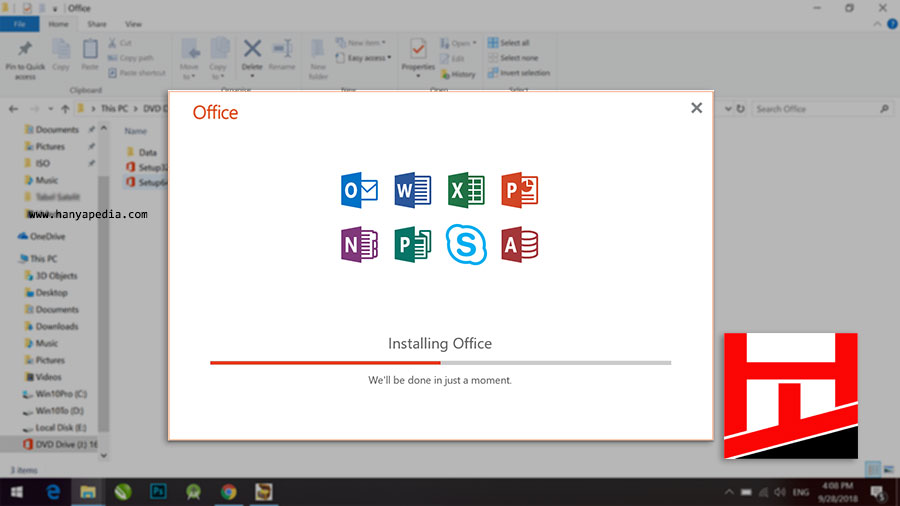
Task: Switch to the Share tab in Explorer
Action: (96, 24)
